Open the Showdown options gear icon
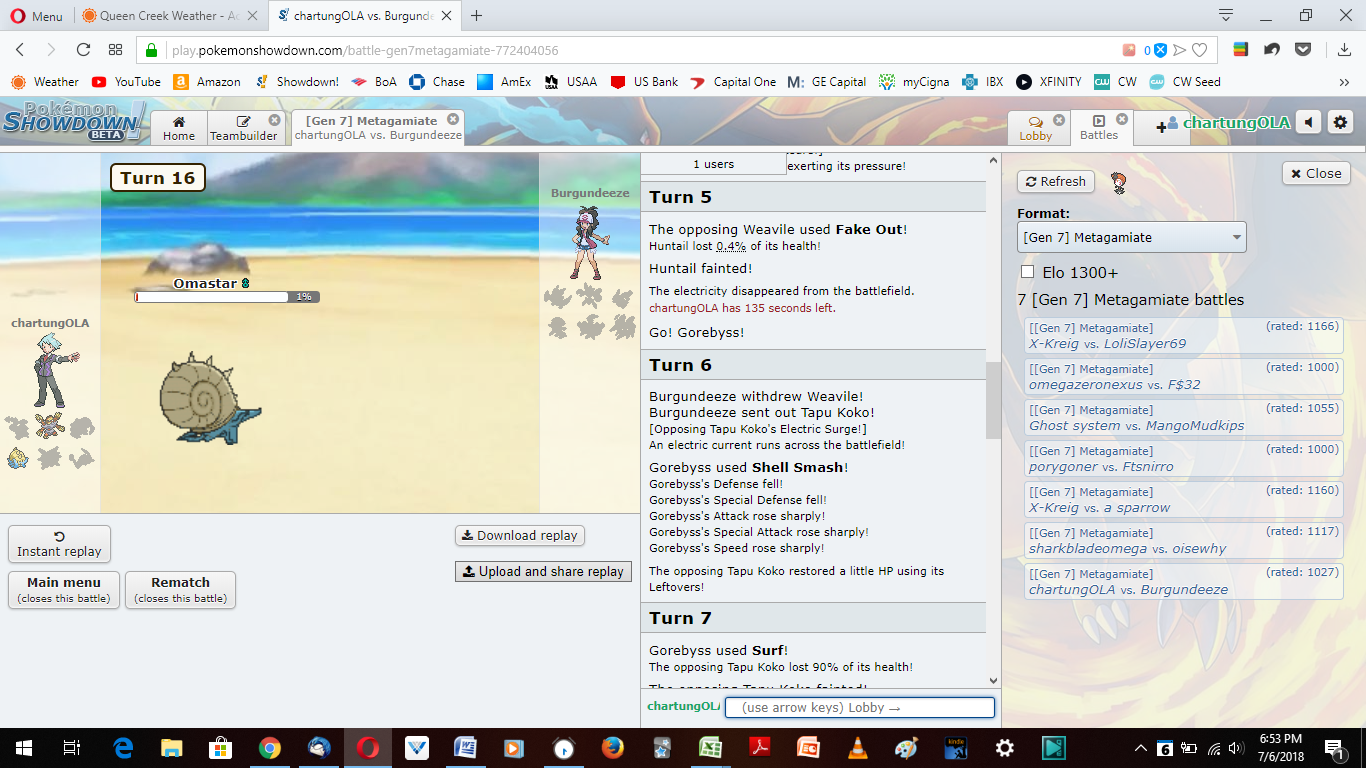Image resolution: width=1366 pixels, height=768 pixels. tap(1340, 123)
